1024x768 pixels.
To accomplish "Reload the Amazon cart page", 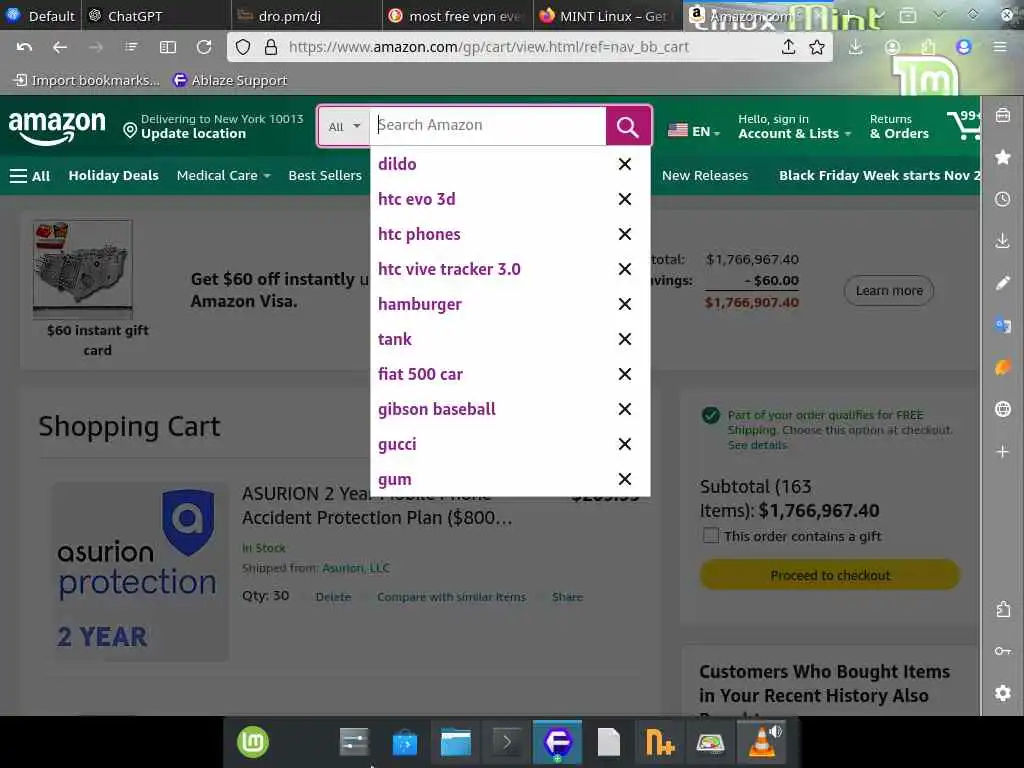I will 204,47.
